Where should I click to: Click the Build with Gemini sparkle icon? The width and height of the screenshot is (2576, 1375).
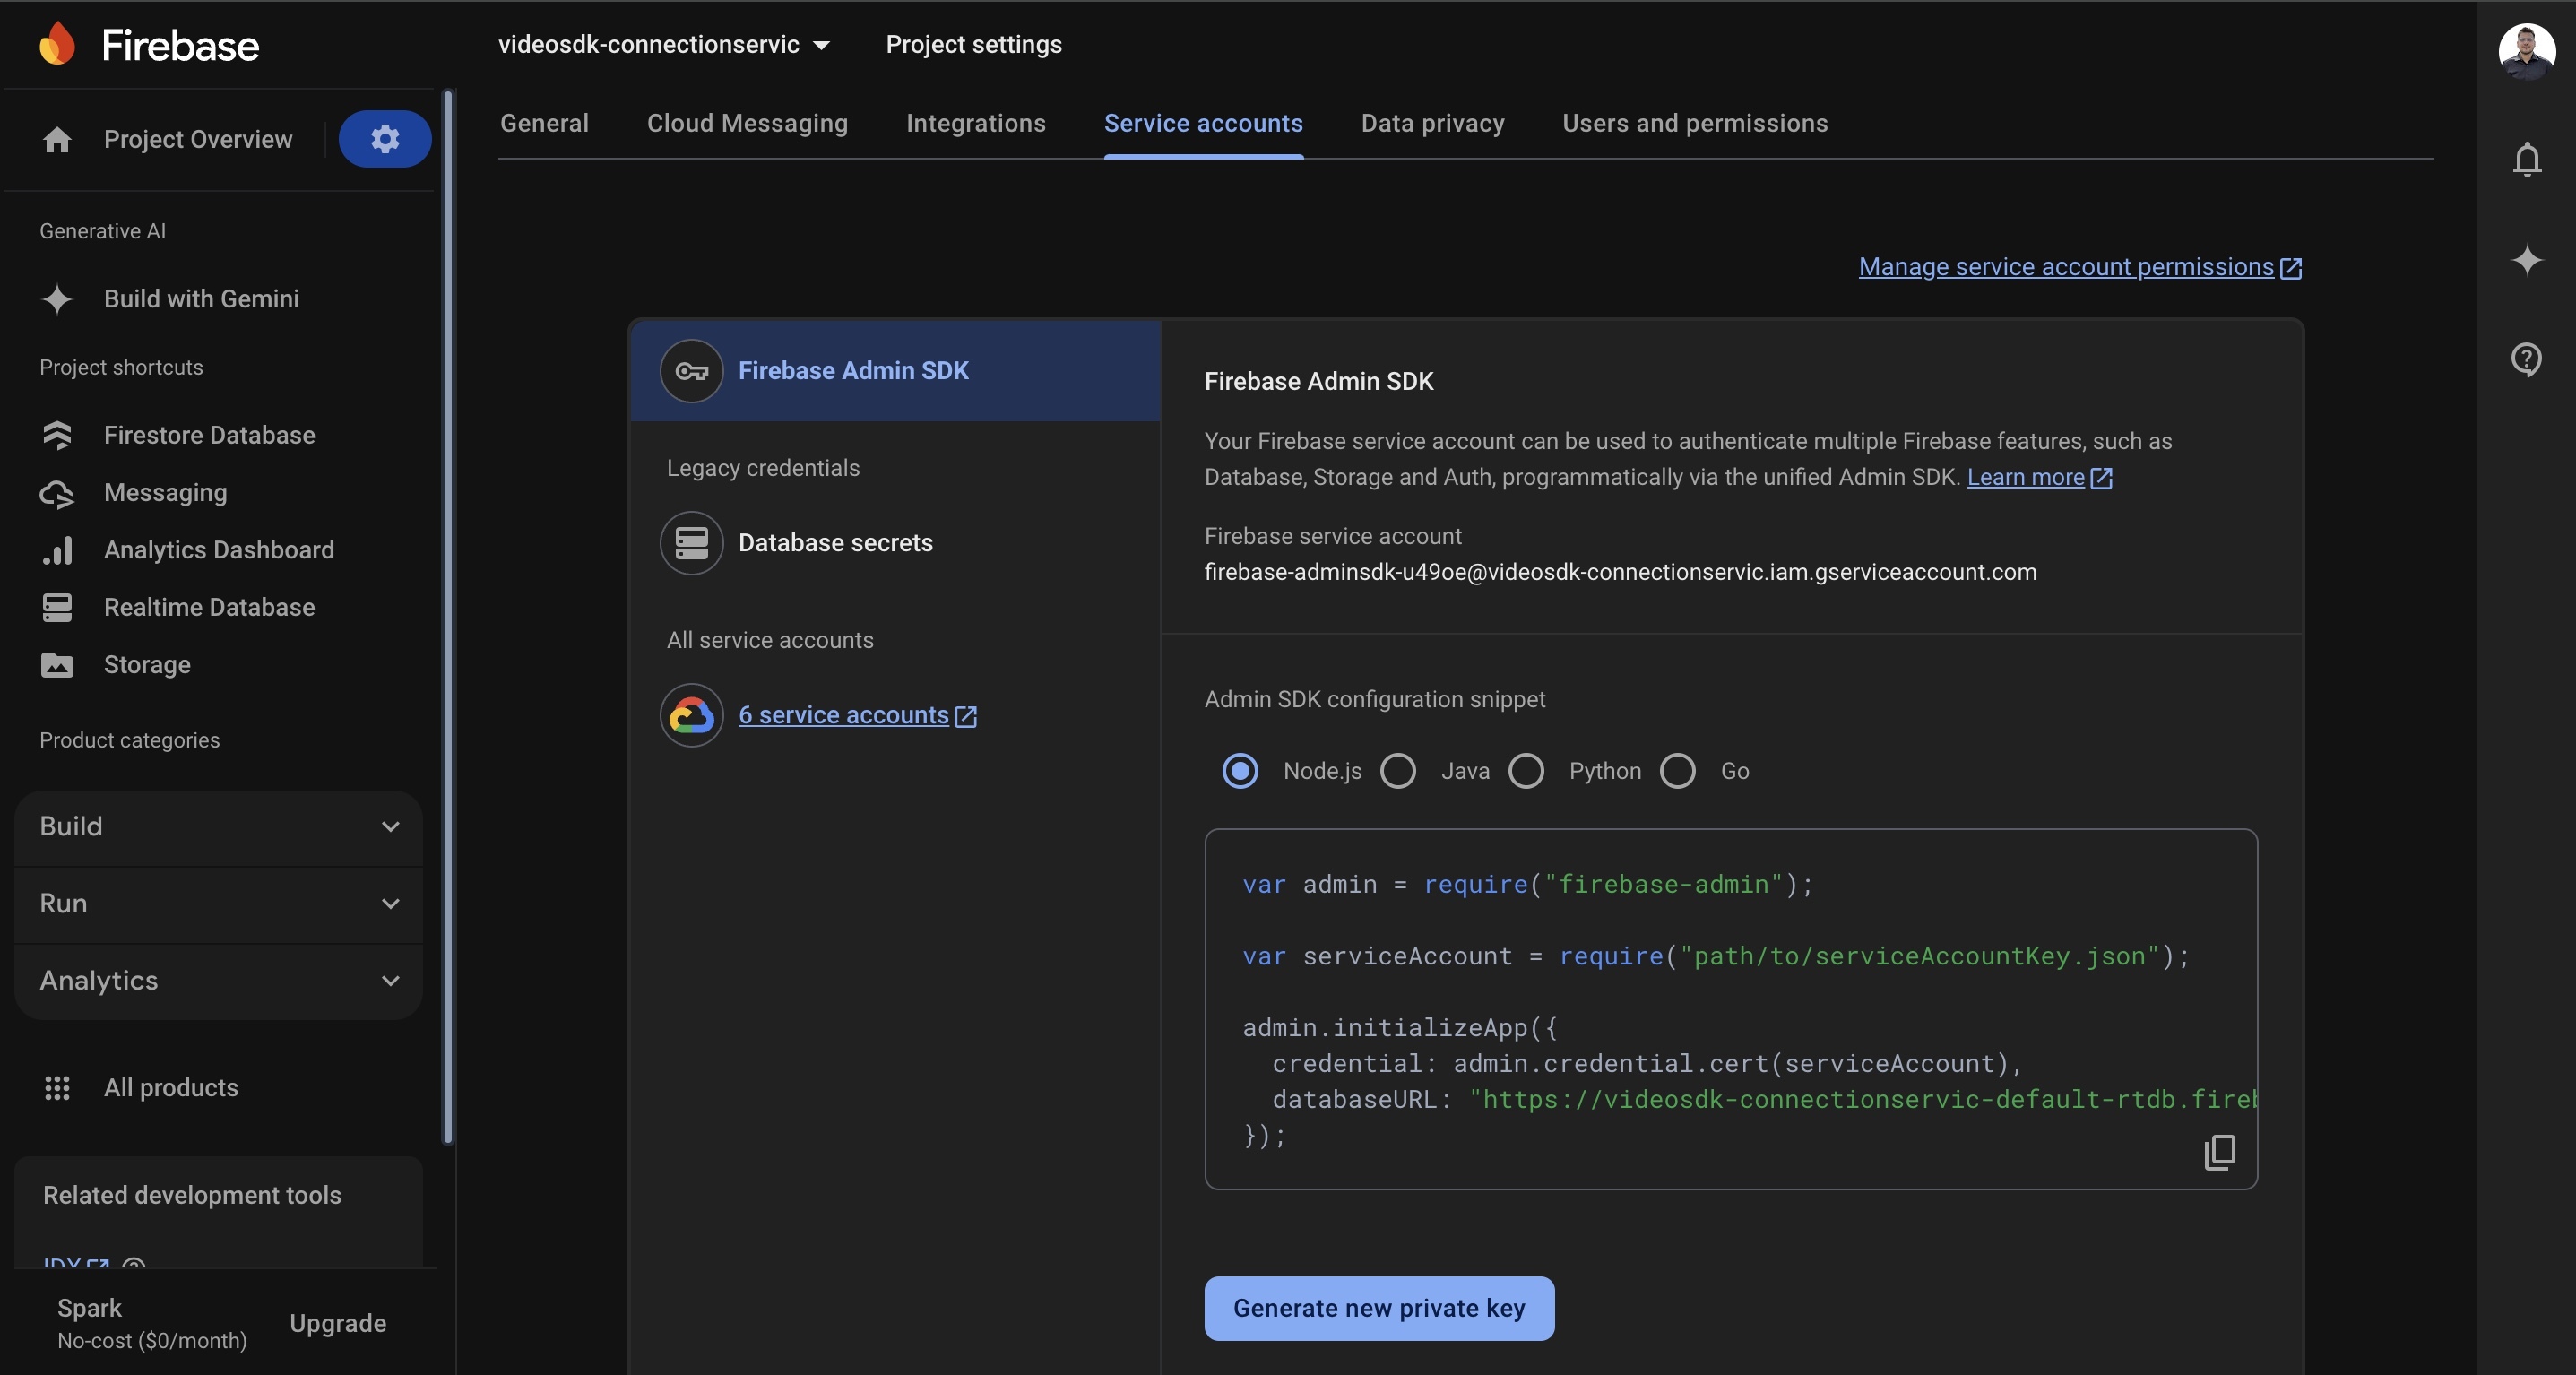(57, 299)
